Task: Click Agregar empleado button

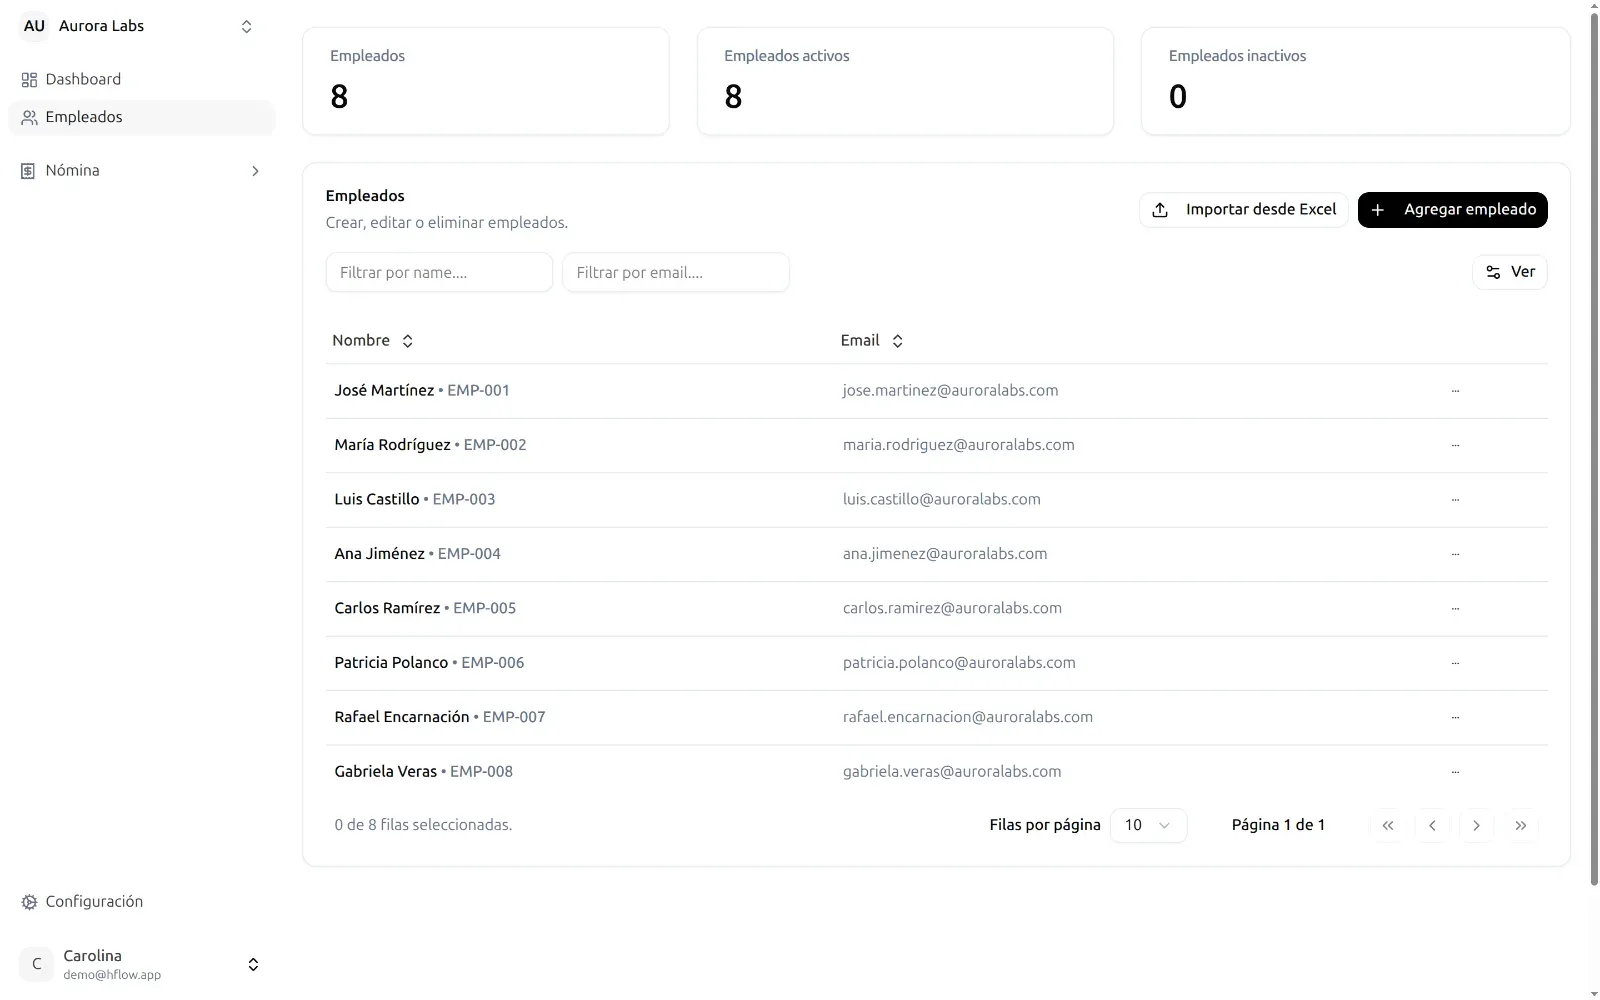Action: [1452, 210]
